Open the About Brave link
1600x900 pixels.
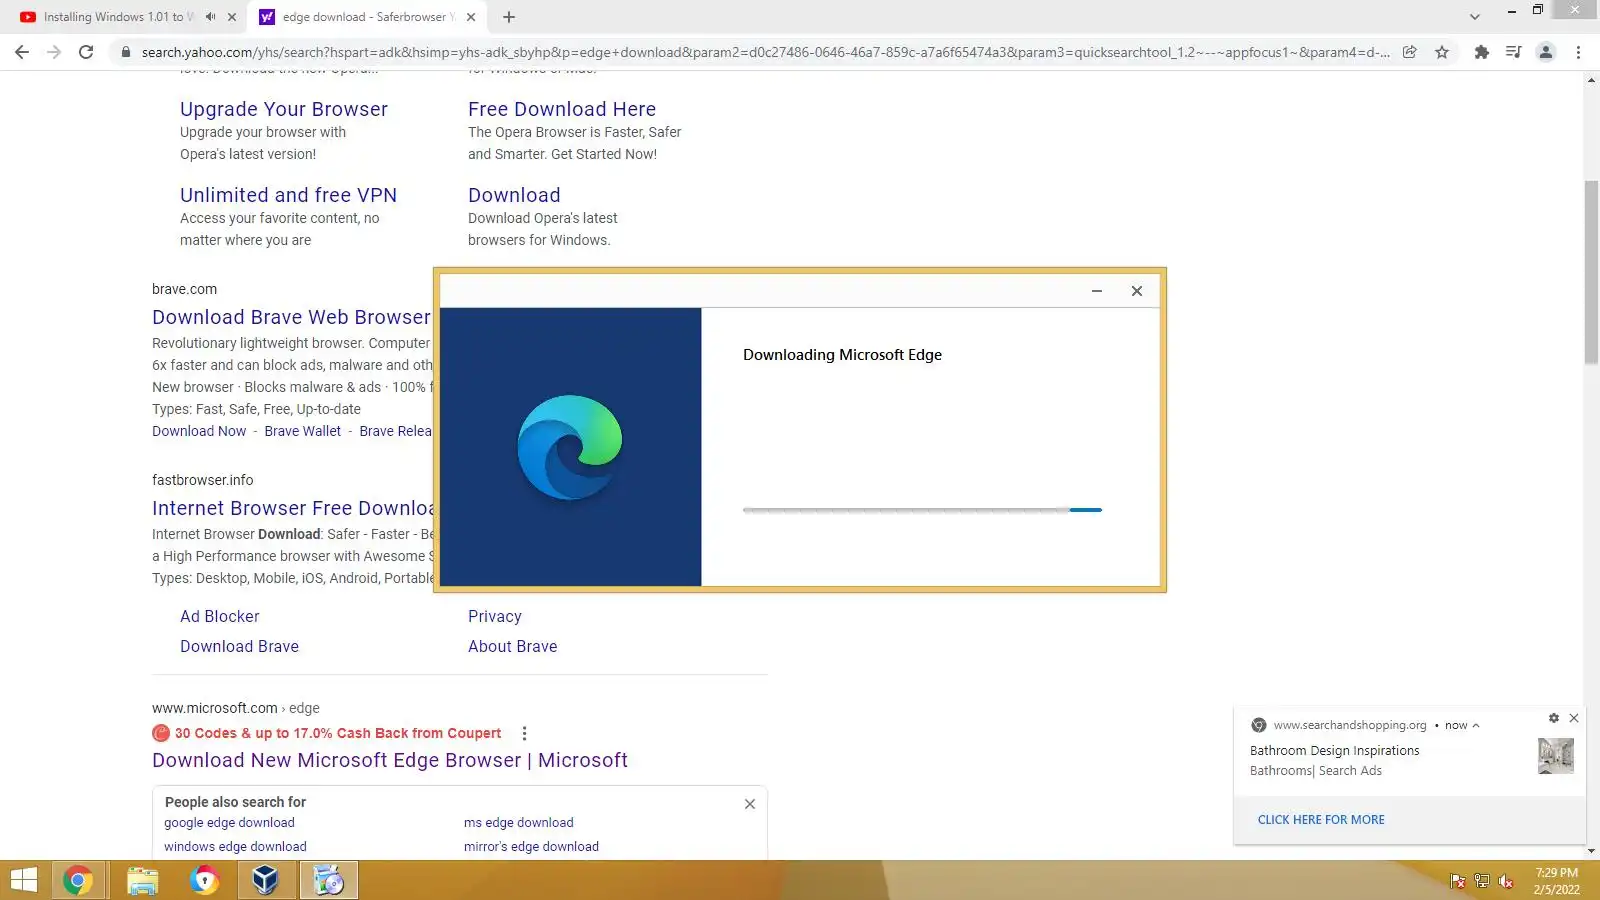click(513, 646)
